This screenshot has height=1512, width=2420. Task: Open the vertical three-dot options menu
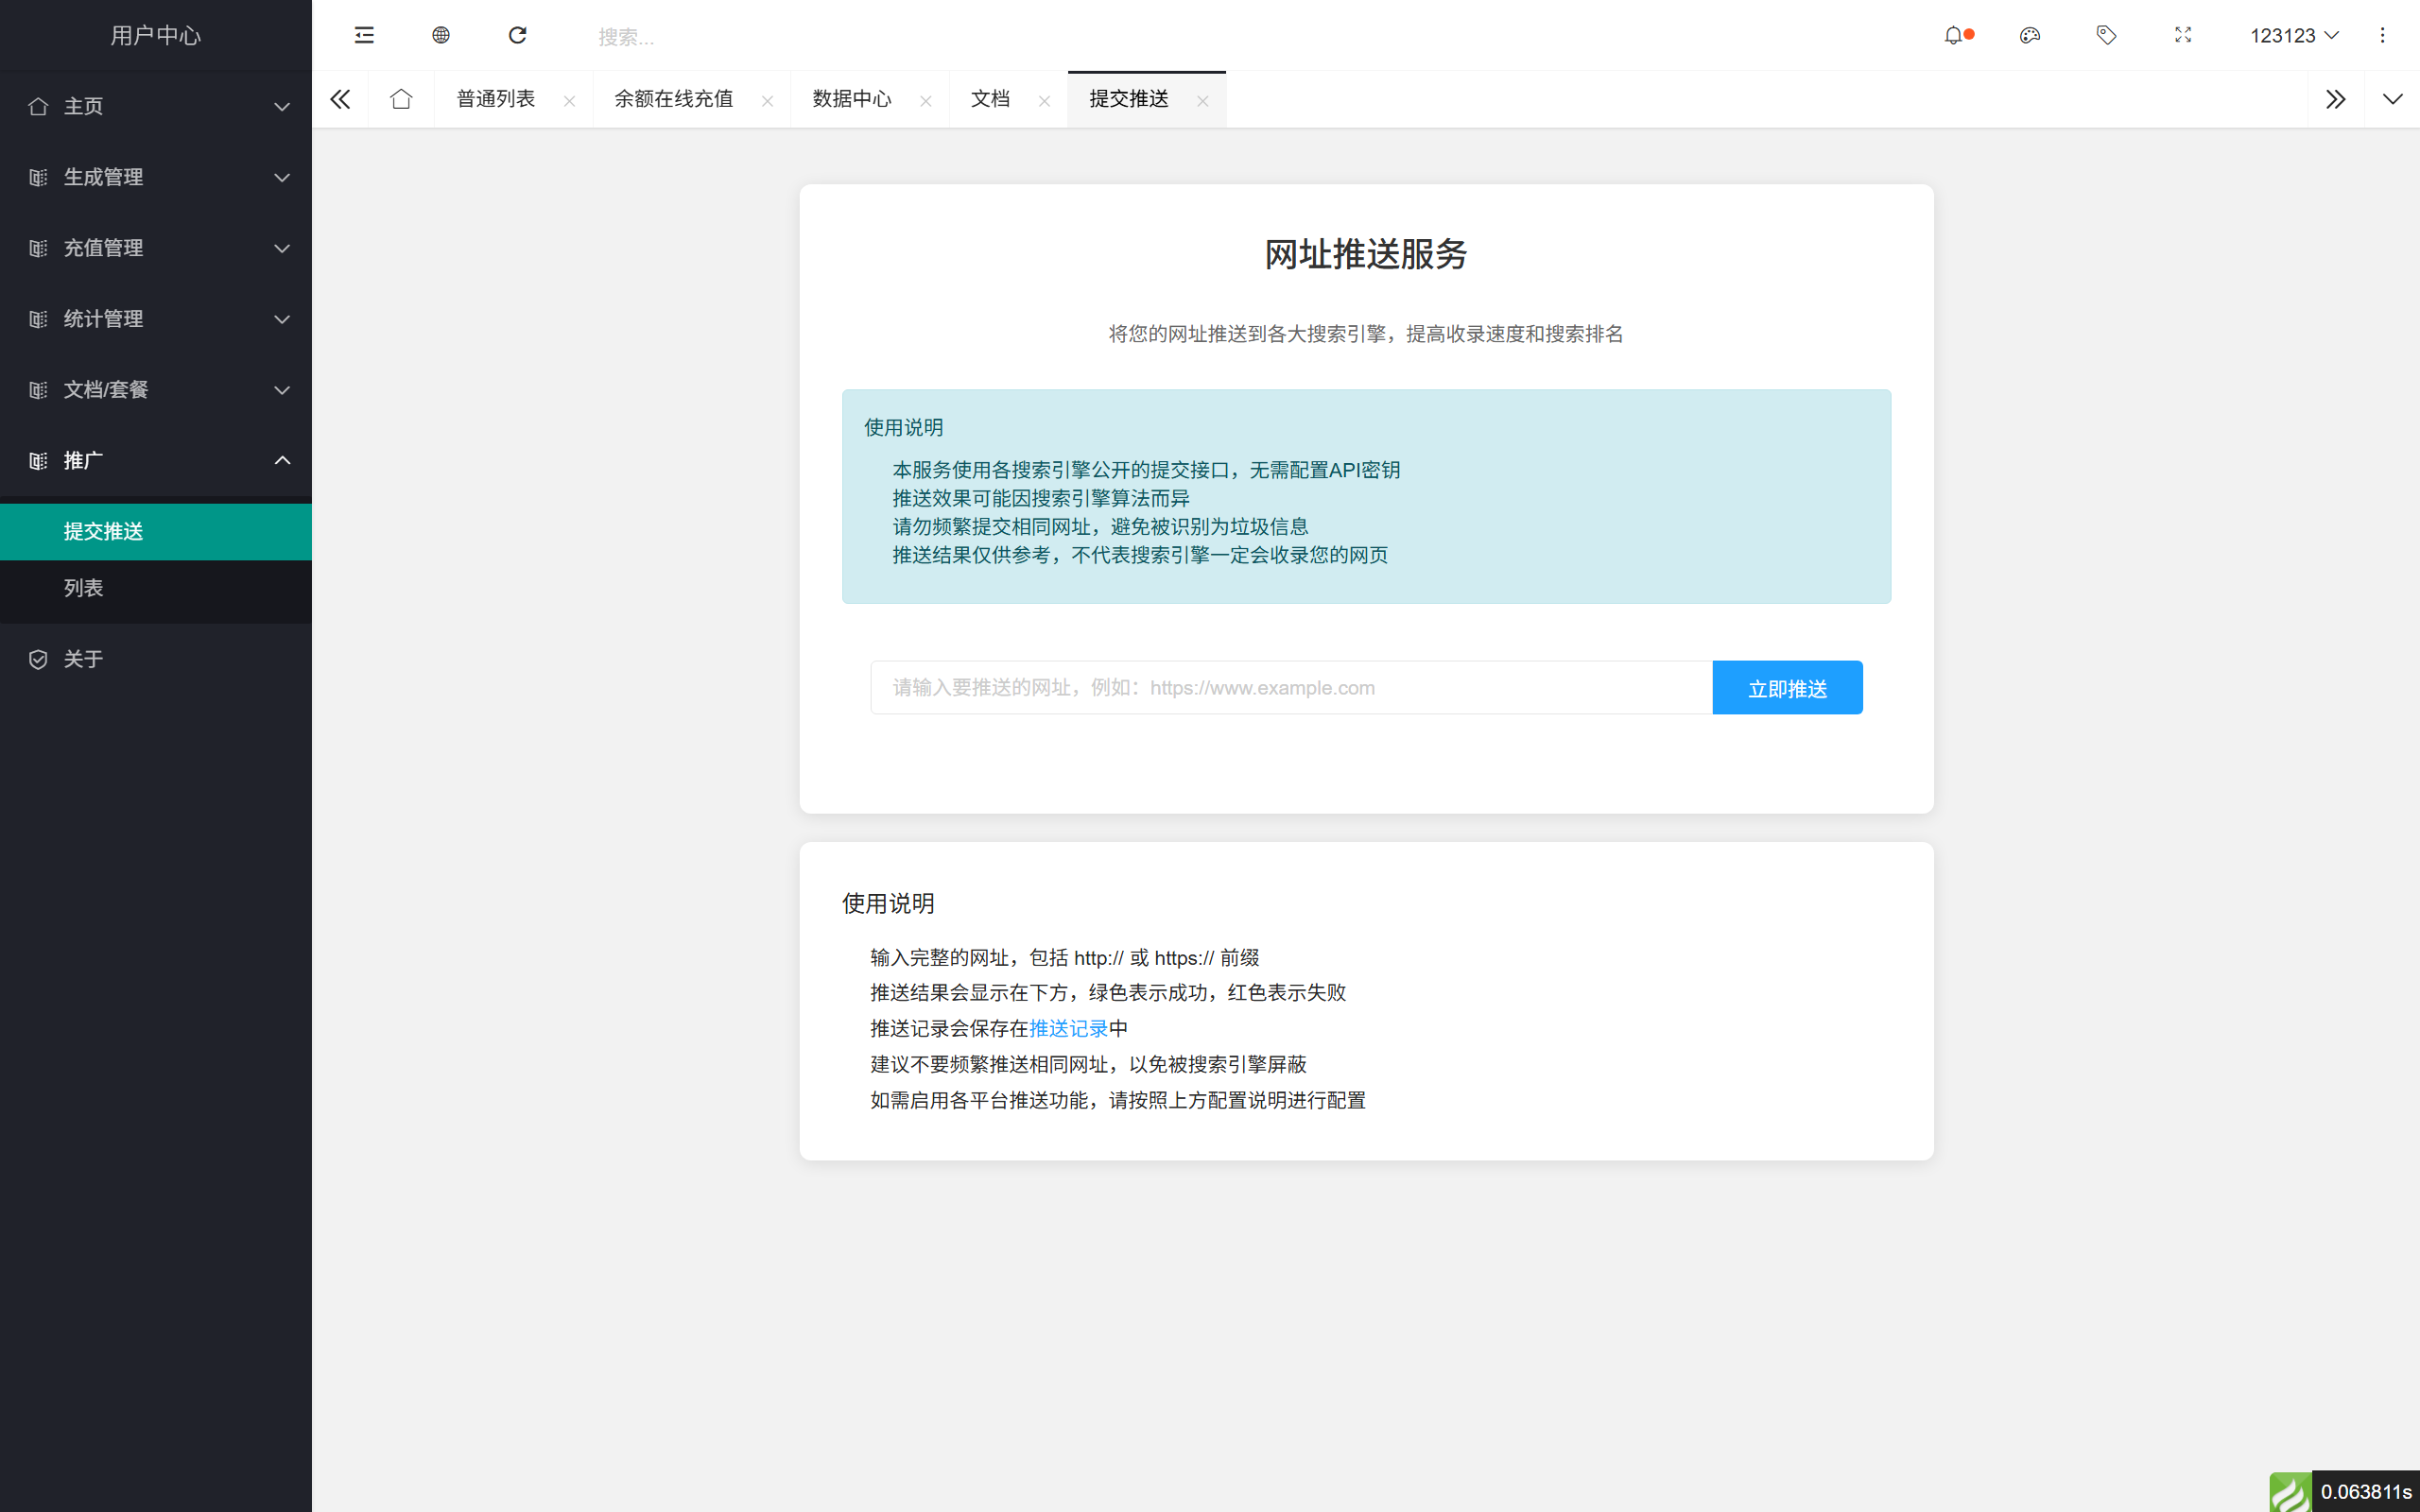point(2384,35)
